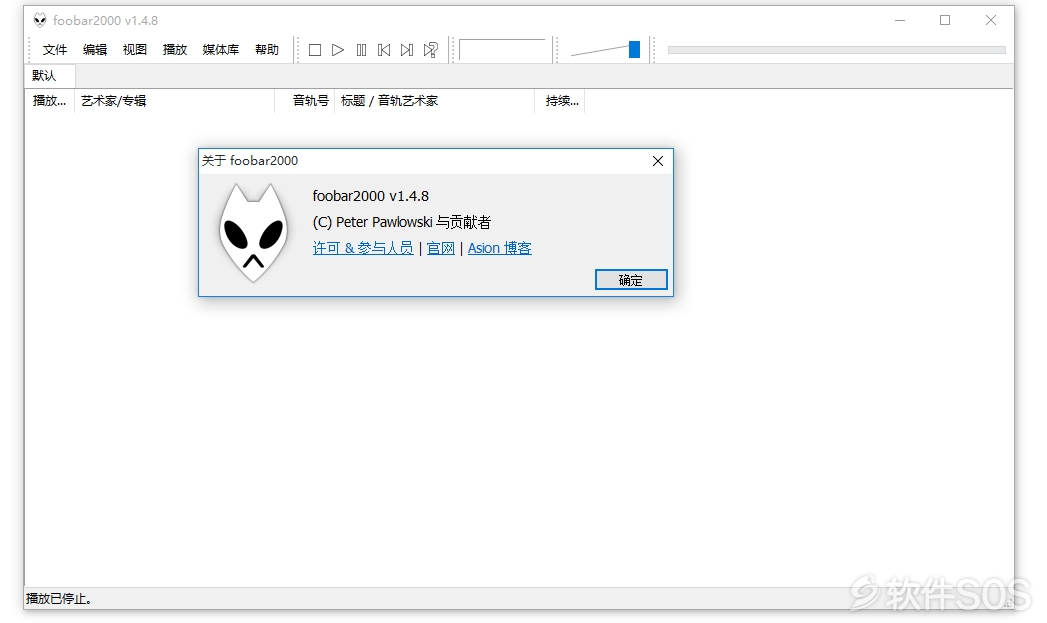
Task: Open the 帮助 menu
Action: click(x=266, y=49)
